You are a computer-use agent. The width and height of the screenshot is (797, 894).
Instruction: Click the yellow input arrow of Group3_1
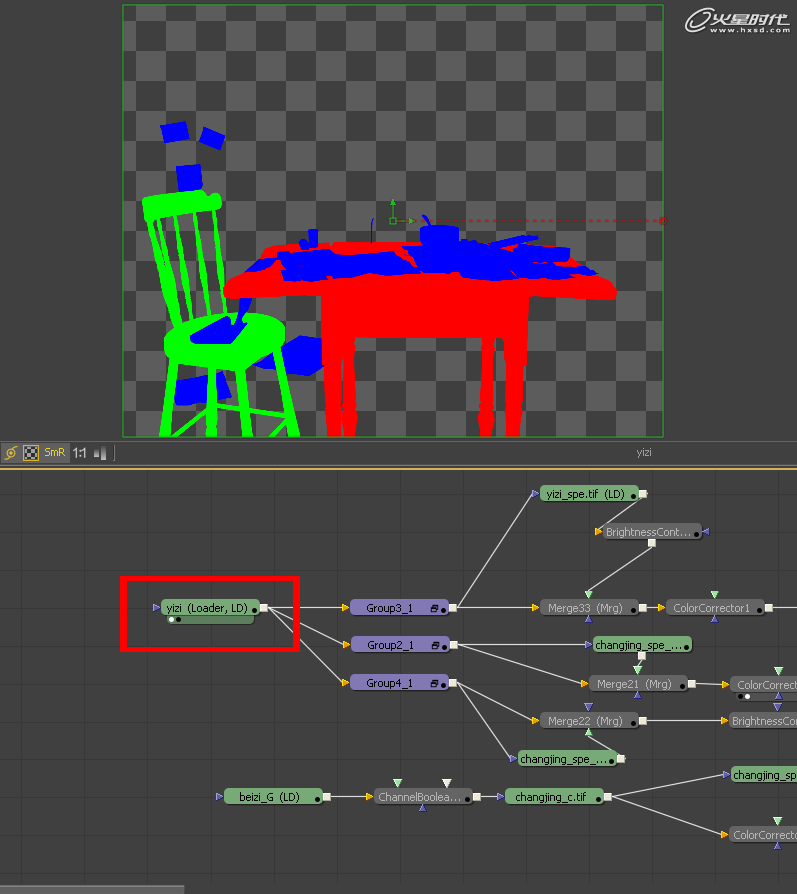pyautogui.click(x=345, y=608)
